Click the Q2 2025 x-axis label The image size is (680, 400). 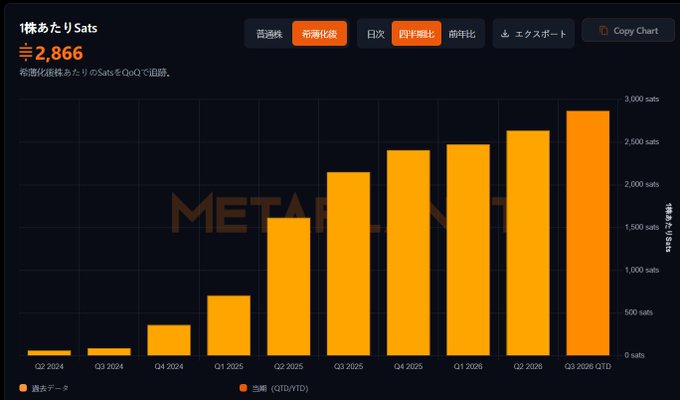point(288,367)
